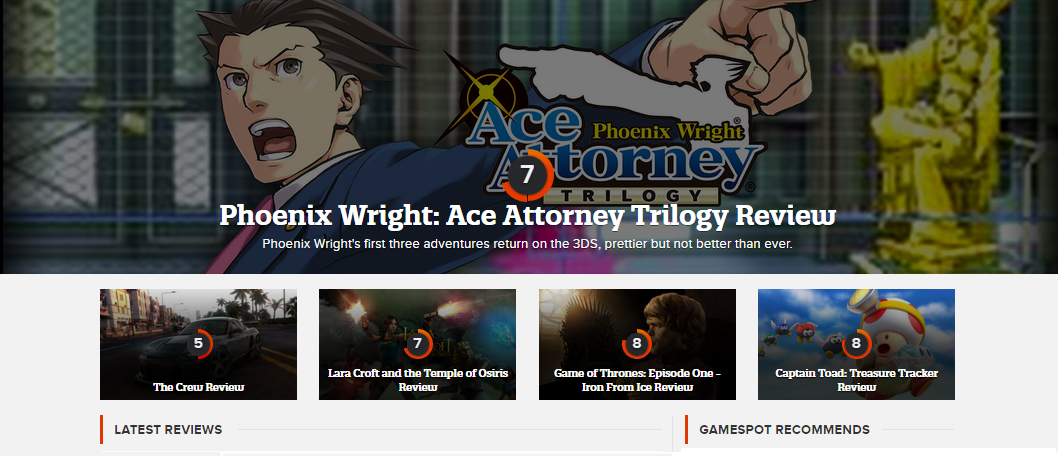1058x456 pixels.
Task: Click the hero subtitle about the 3DS return
Action: (x=528, y=244)
